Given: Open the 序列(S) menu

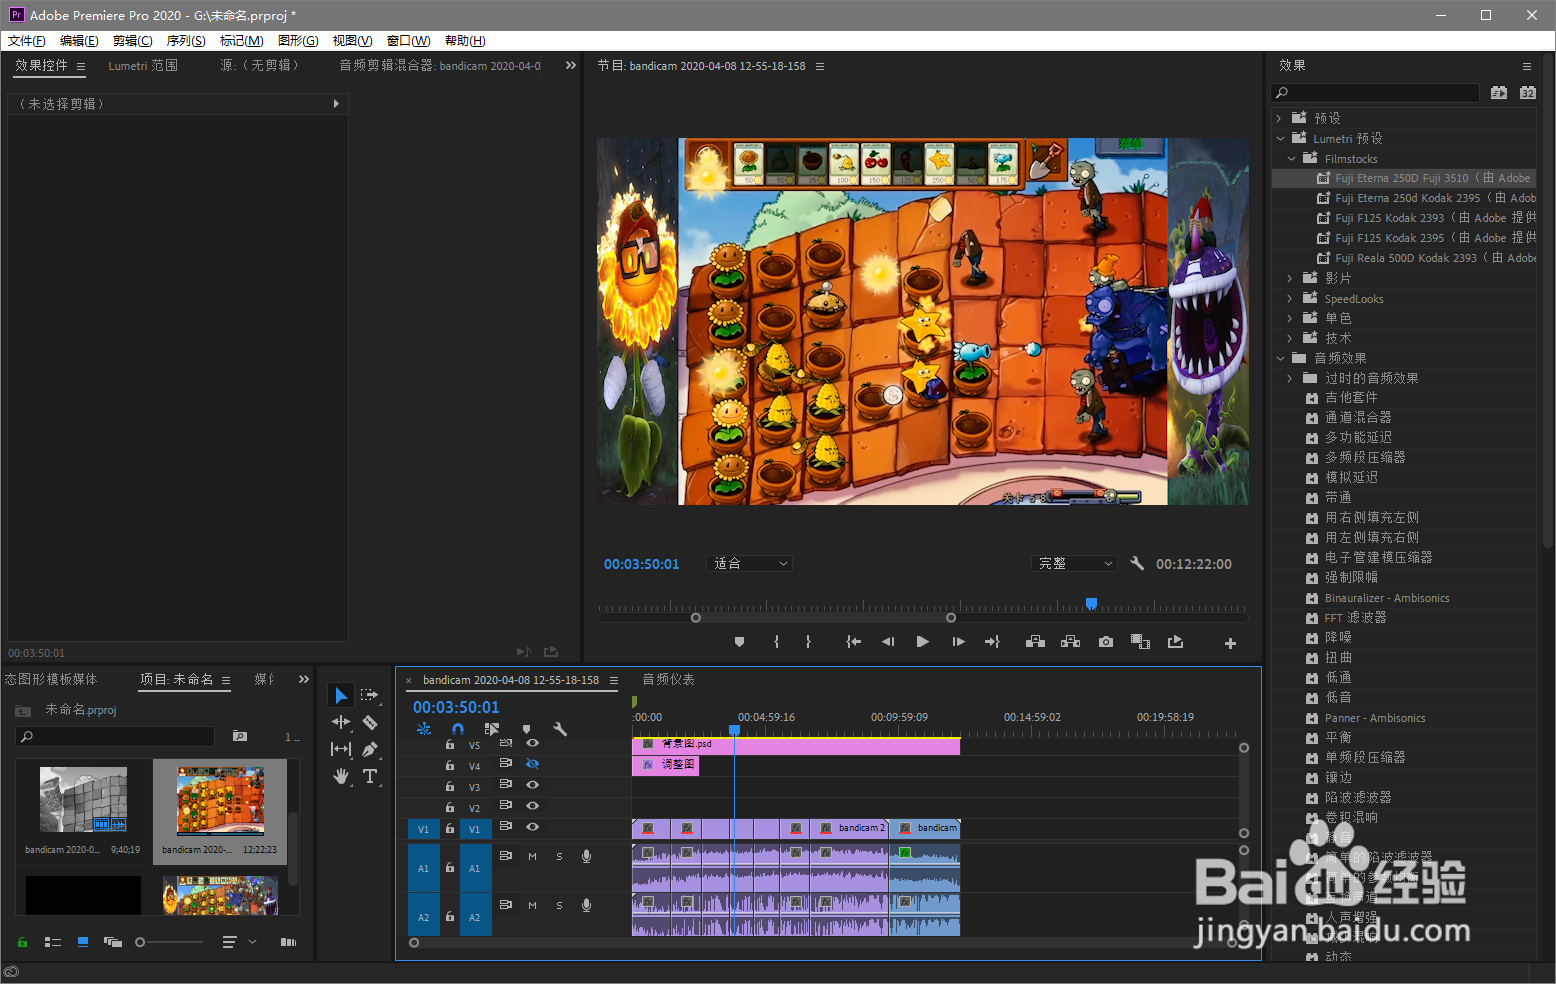Looking at the screenshot, I should click(185, 41).
